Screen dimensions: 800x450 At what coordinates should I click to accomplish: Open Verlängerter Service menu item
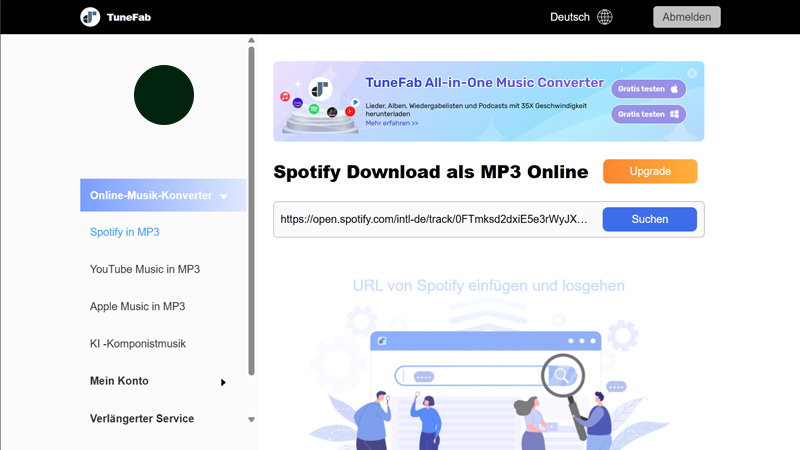pyautogui.click(x=142, y=418)
